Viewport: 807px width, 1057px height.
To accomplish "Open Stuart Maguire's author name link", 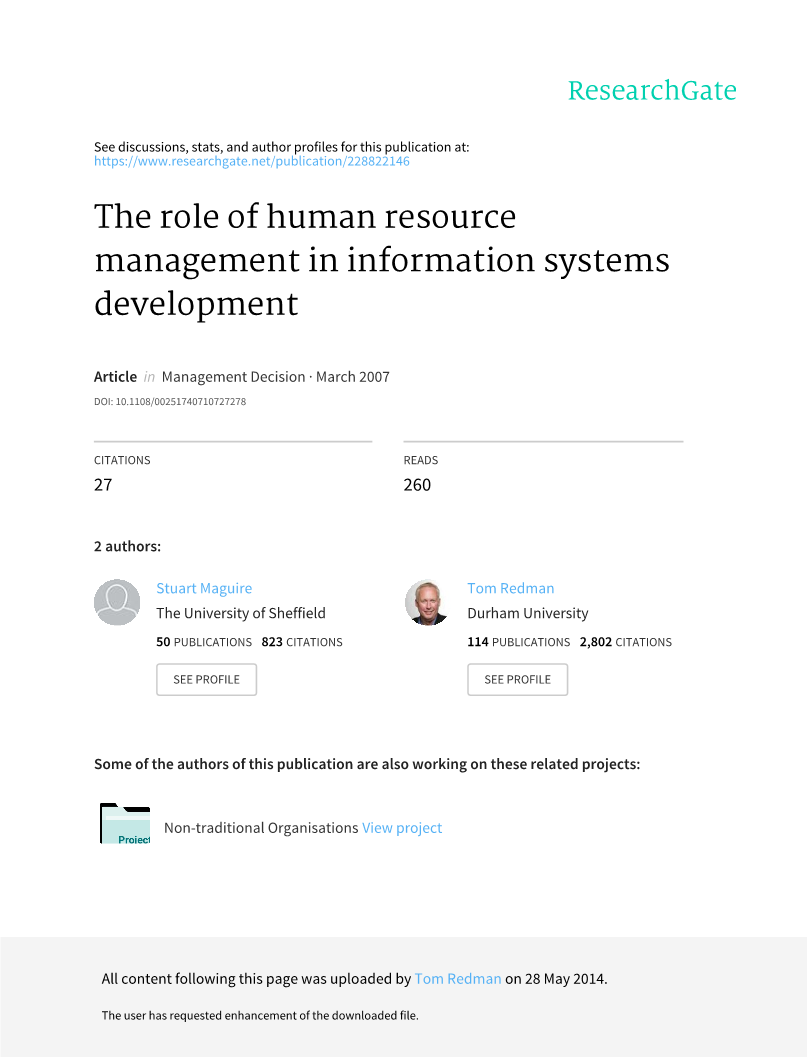I will [x=204, y=588].
